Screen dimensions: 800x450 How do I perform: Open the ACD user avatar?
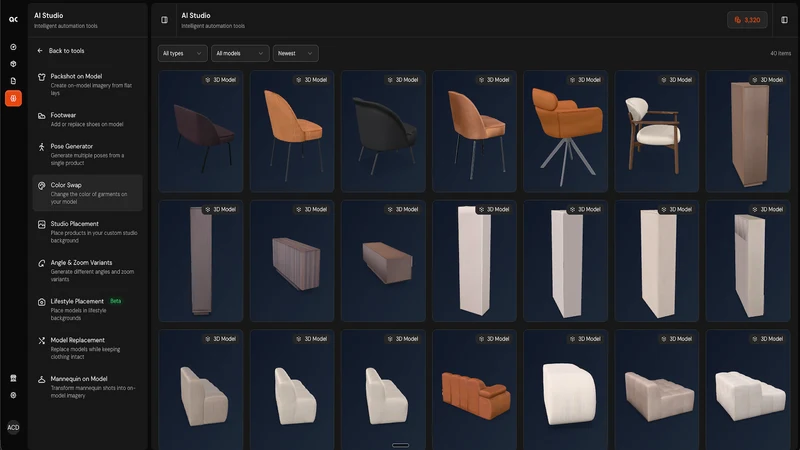coord(13,428)
